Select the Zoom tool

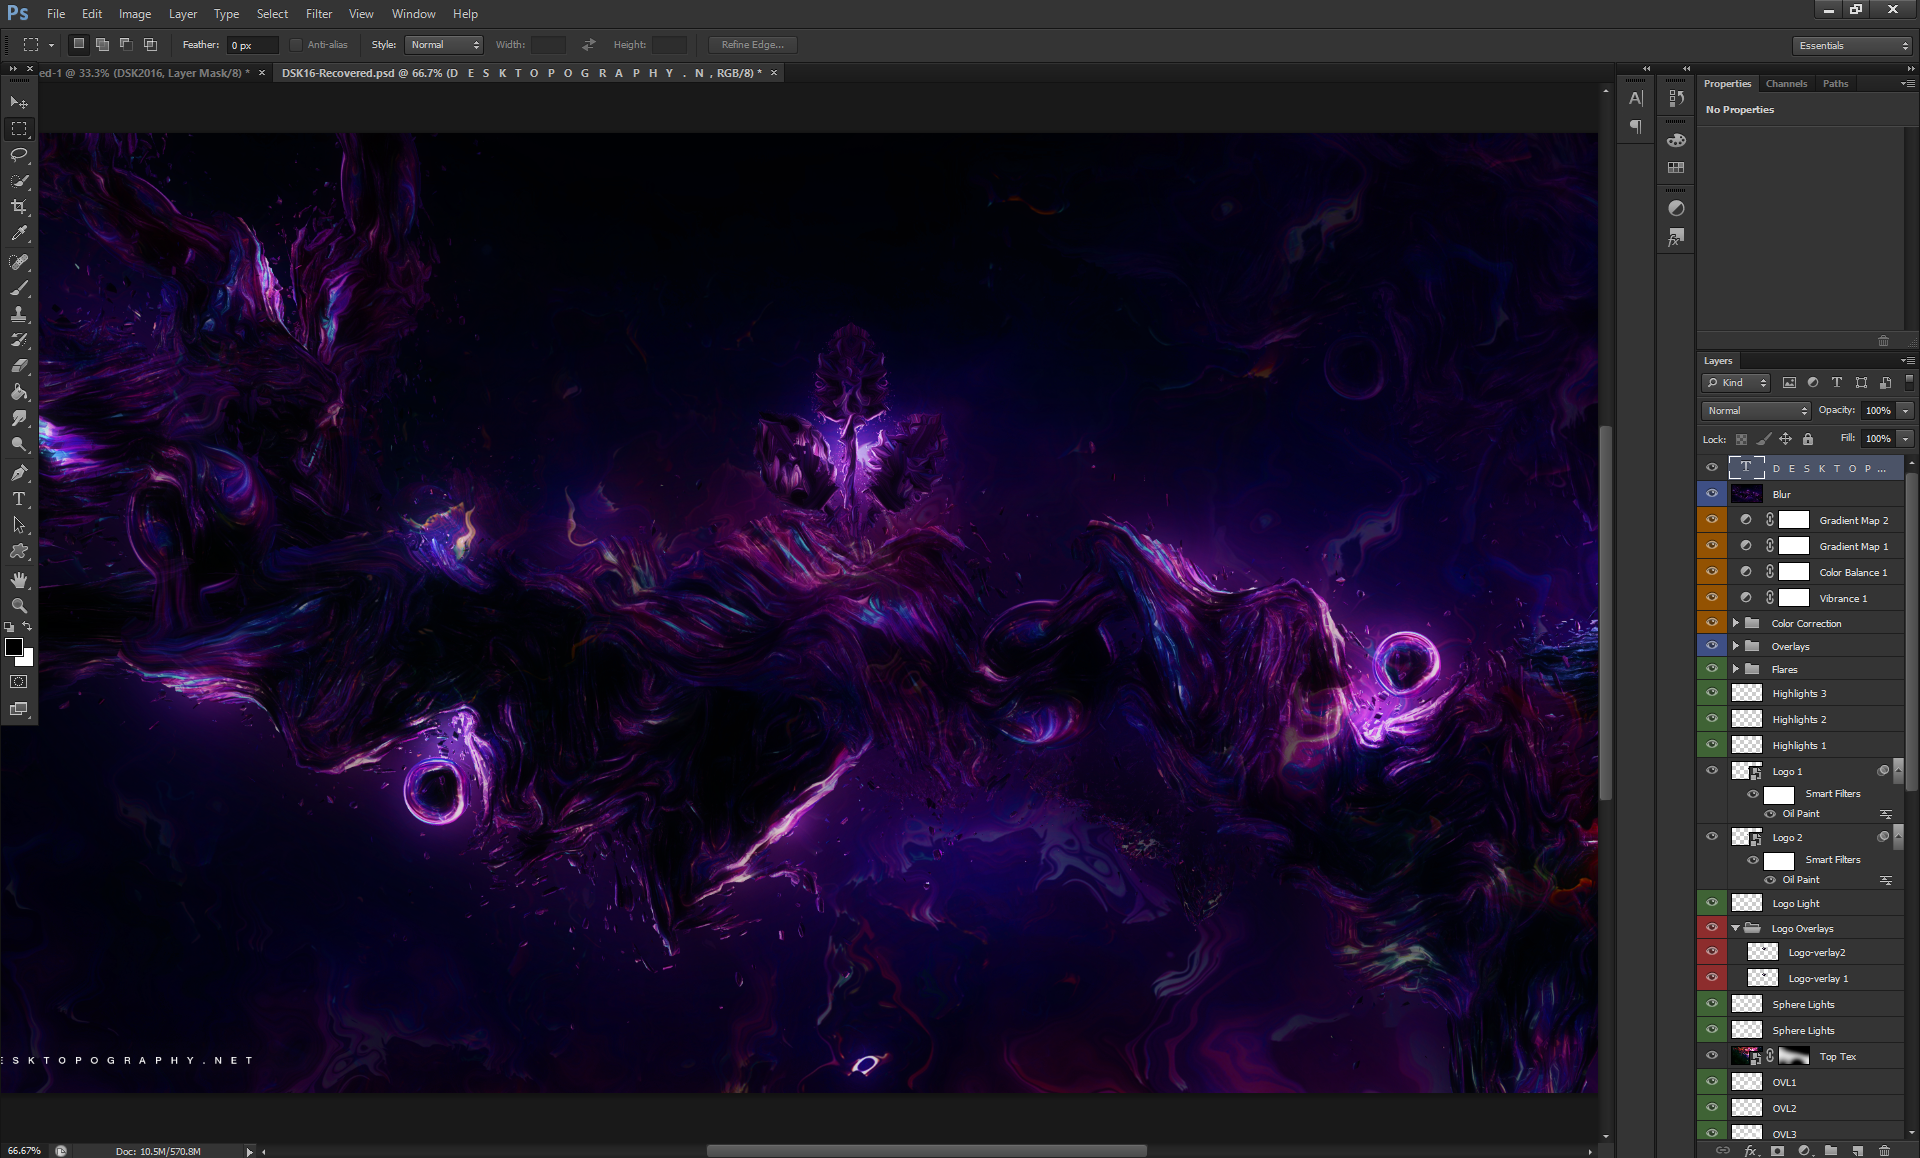(19, 605)
